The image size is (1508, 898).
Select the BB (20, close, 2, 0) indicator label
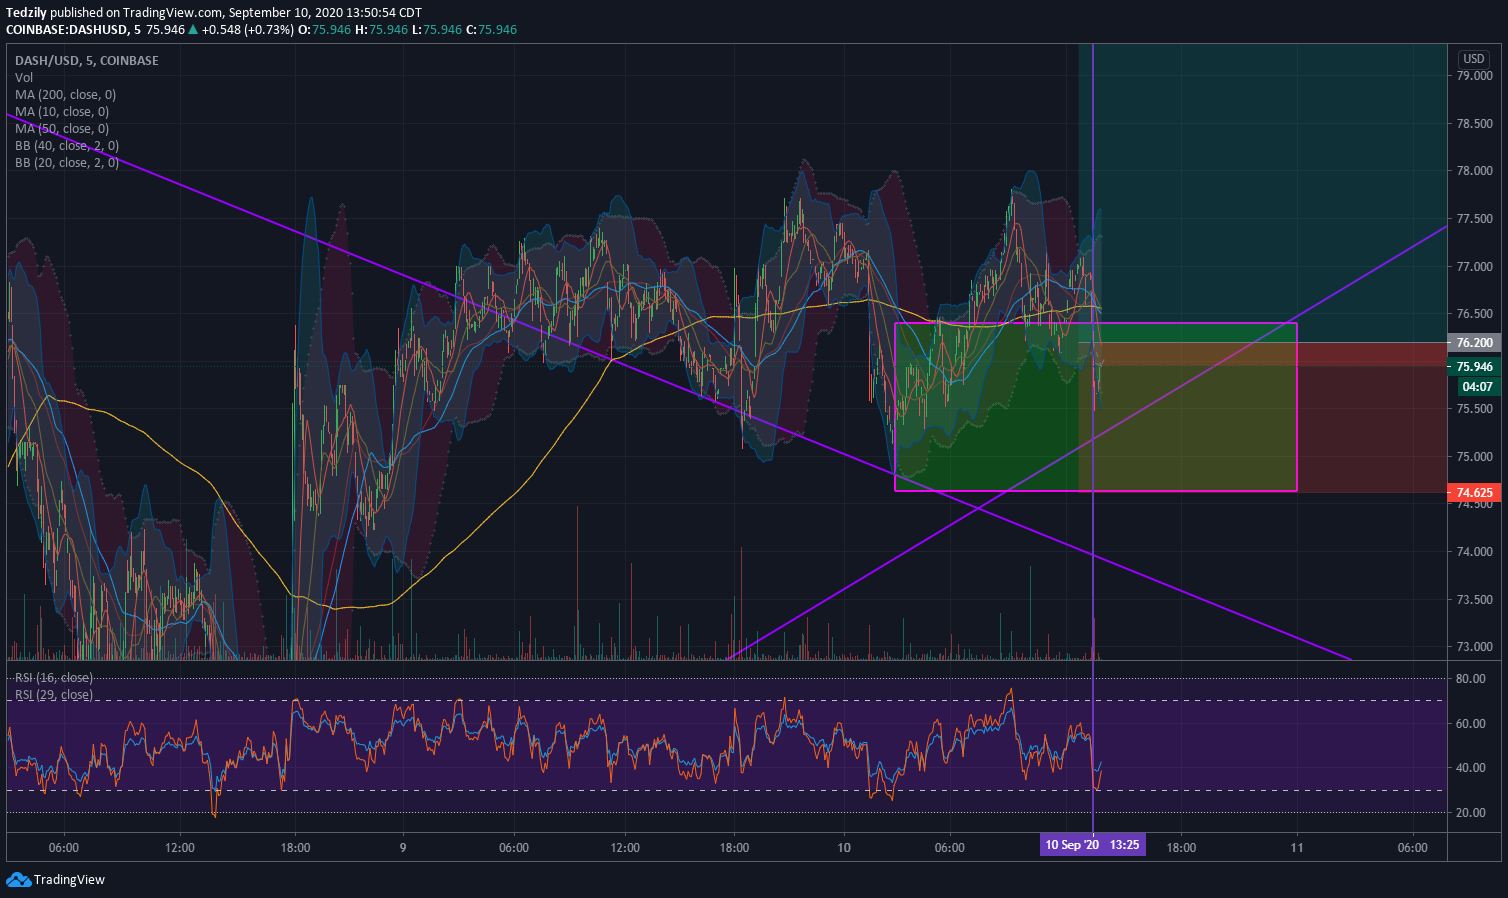point(67,163)
